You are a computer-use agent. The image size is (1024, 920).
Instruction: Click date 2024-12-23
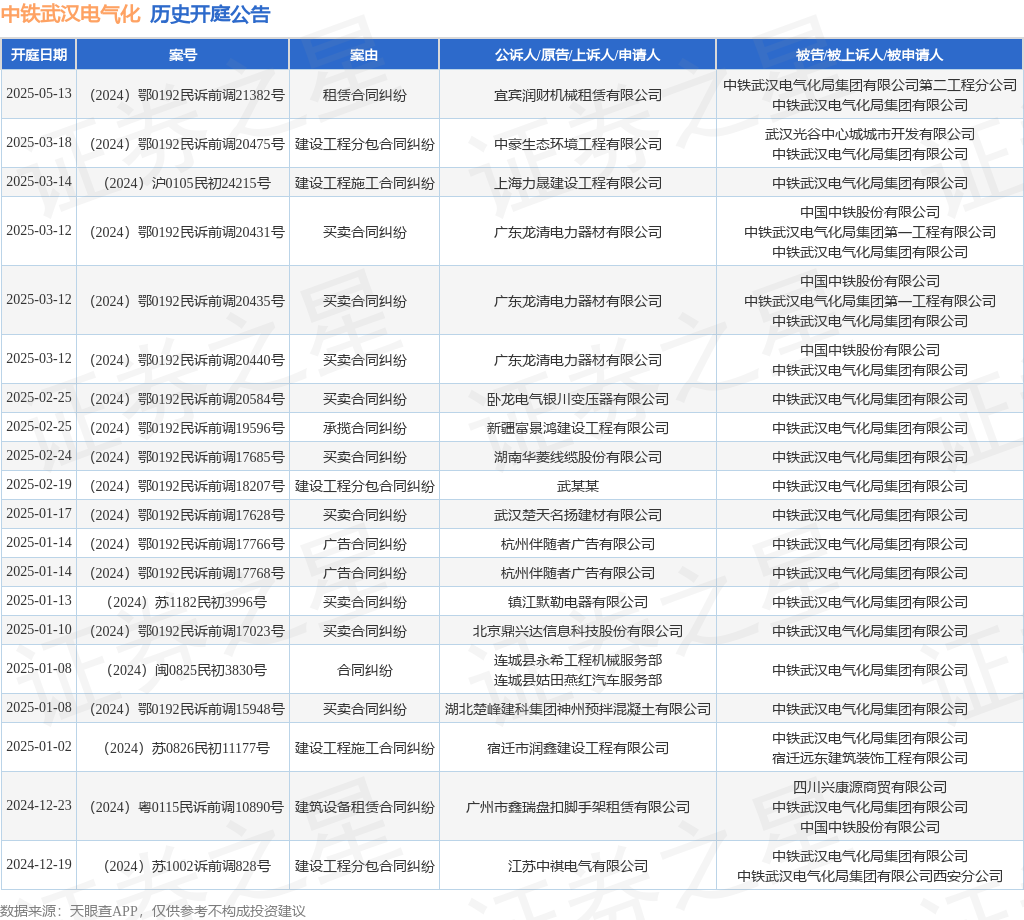[39, 806]
